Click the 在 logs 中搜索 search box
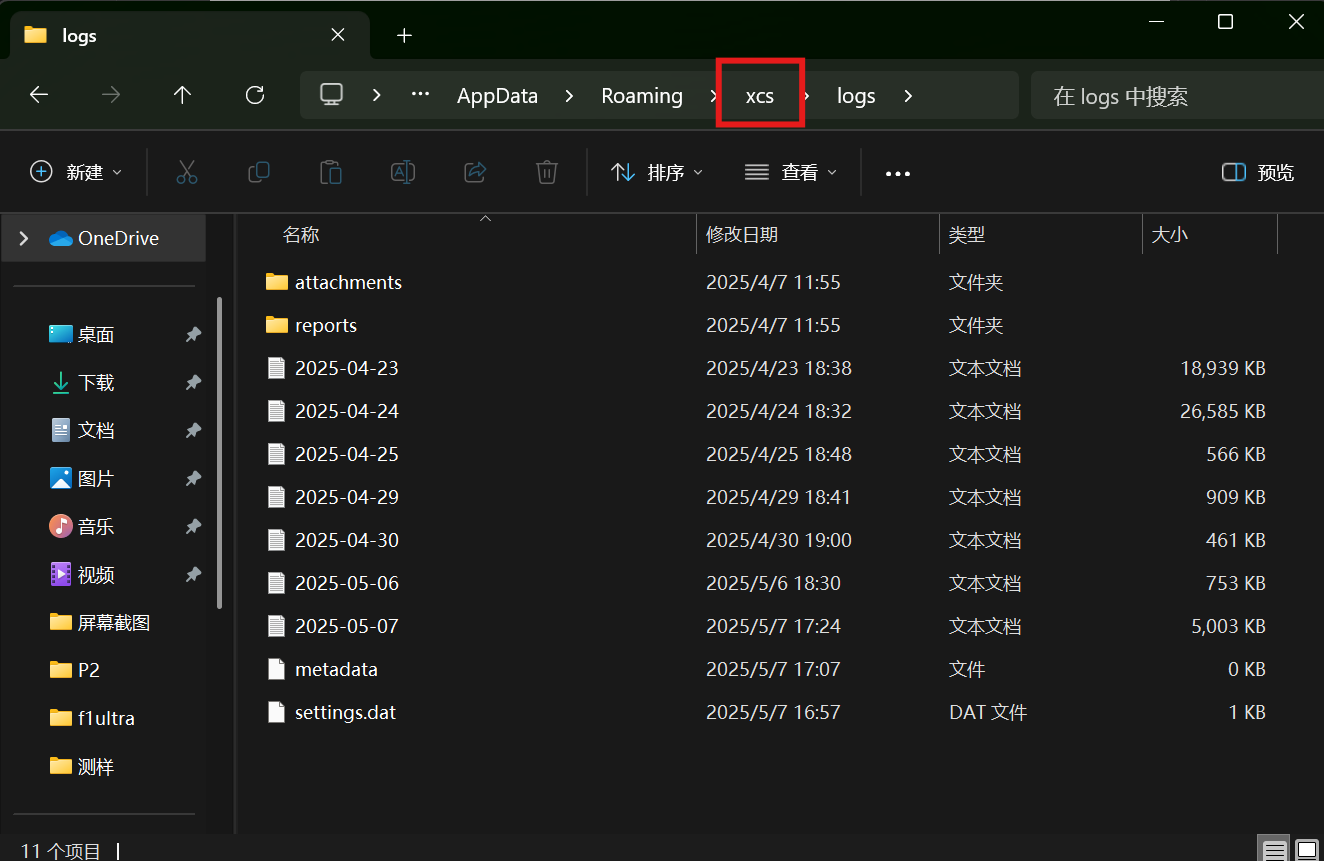This screenshot has height=861, width=1324. pyautogui.click(x=1177, y=96)
